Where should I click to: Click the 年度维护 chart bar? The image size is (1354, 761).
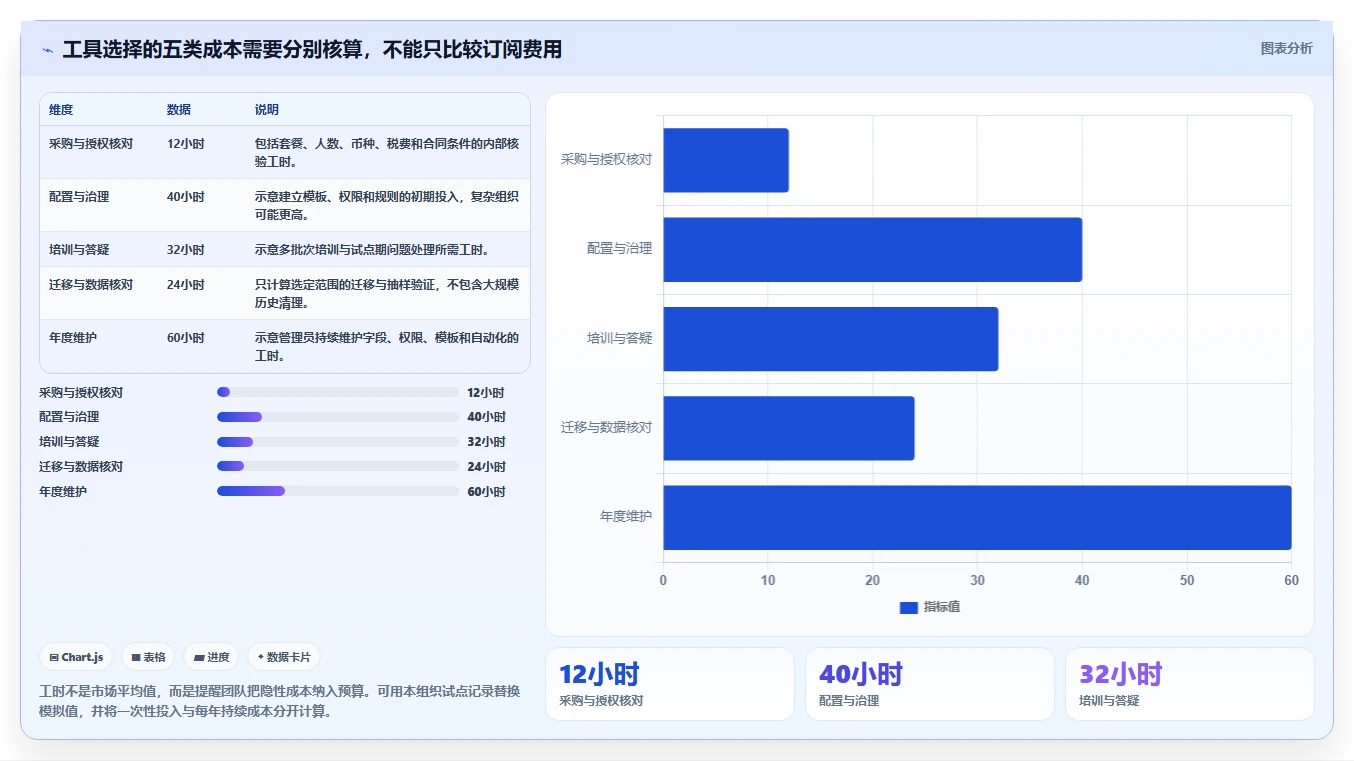click(977, 517)
